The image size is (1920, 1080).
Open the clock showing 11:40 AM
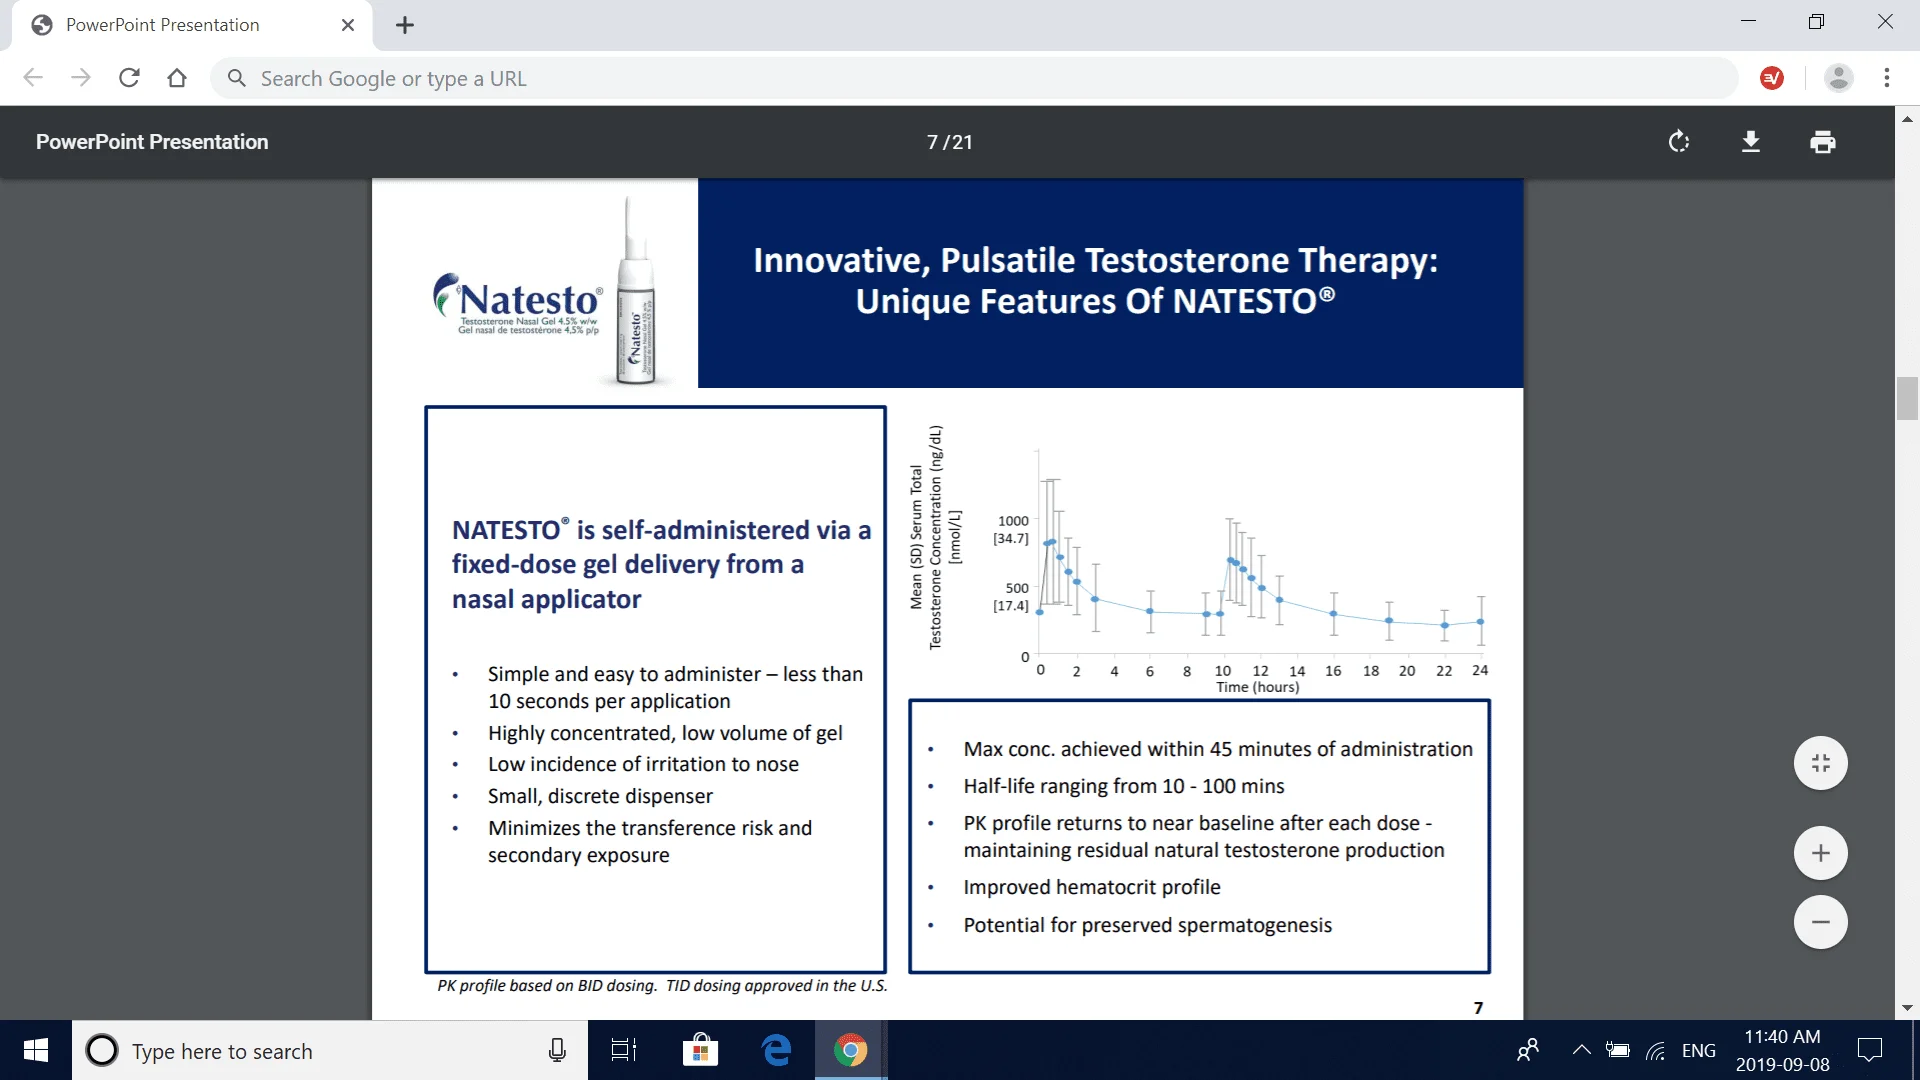1783,1050
